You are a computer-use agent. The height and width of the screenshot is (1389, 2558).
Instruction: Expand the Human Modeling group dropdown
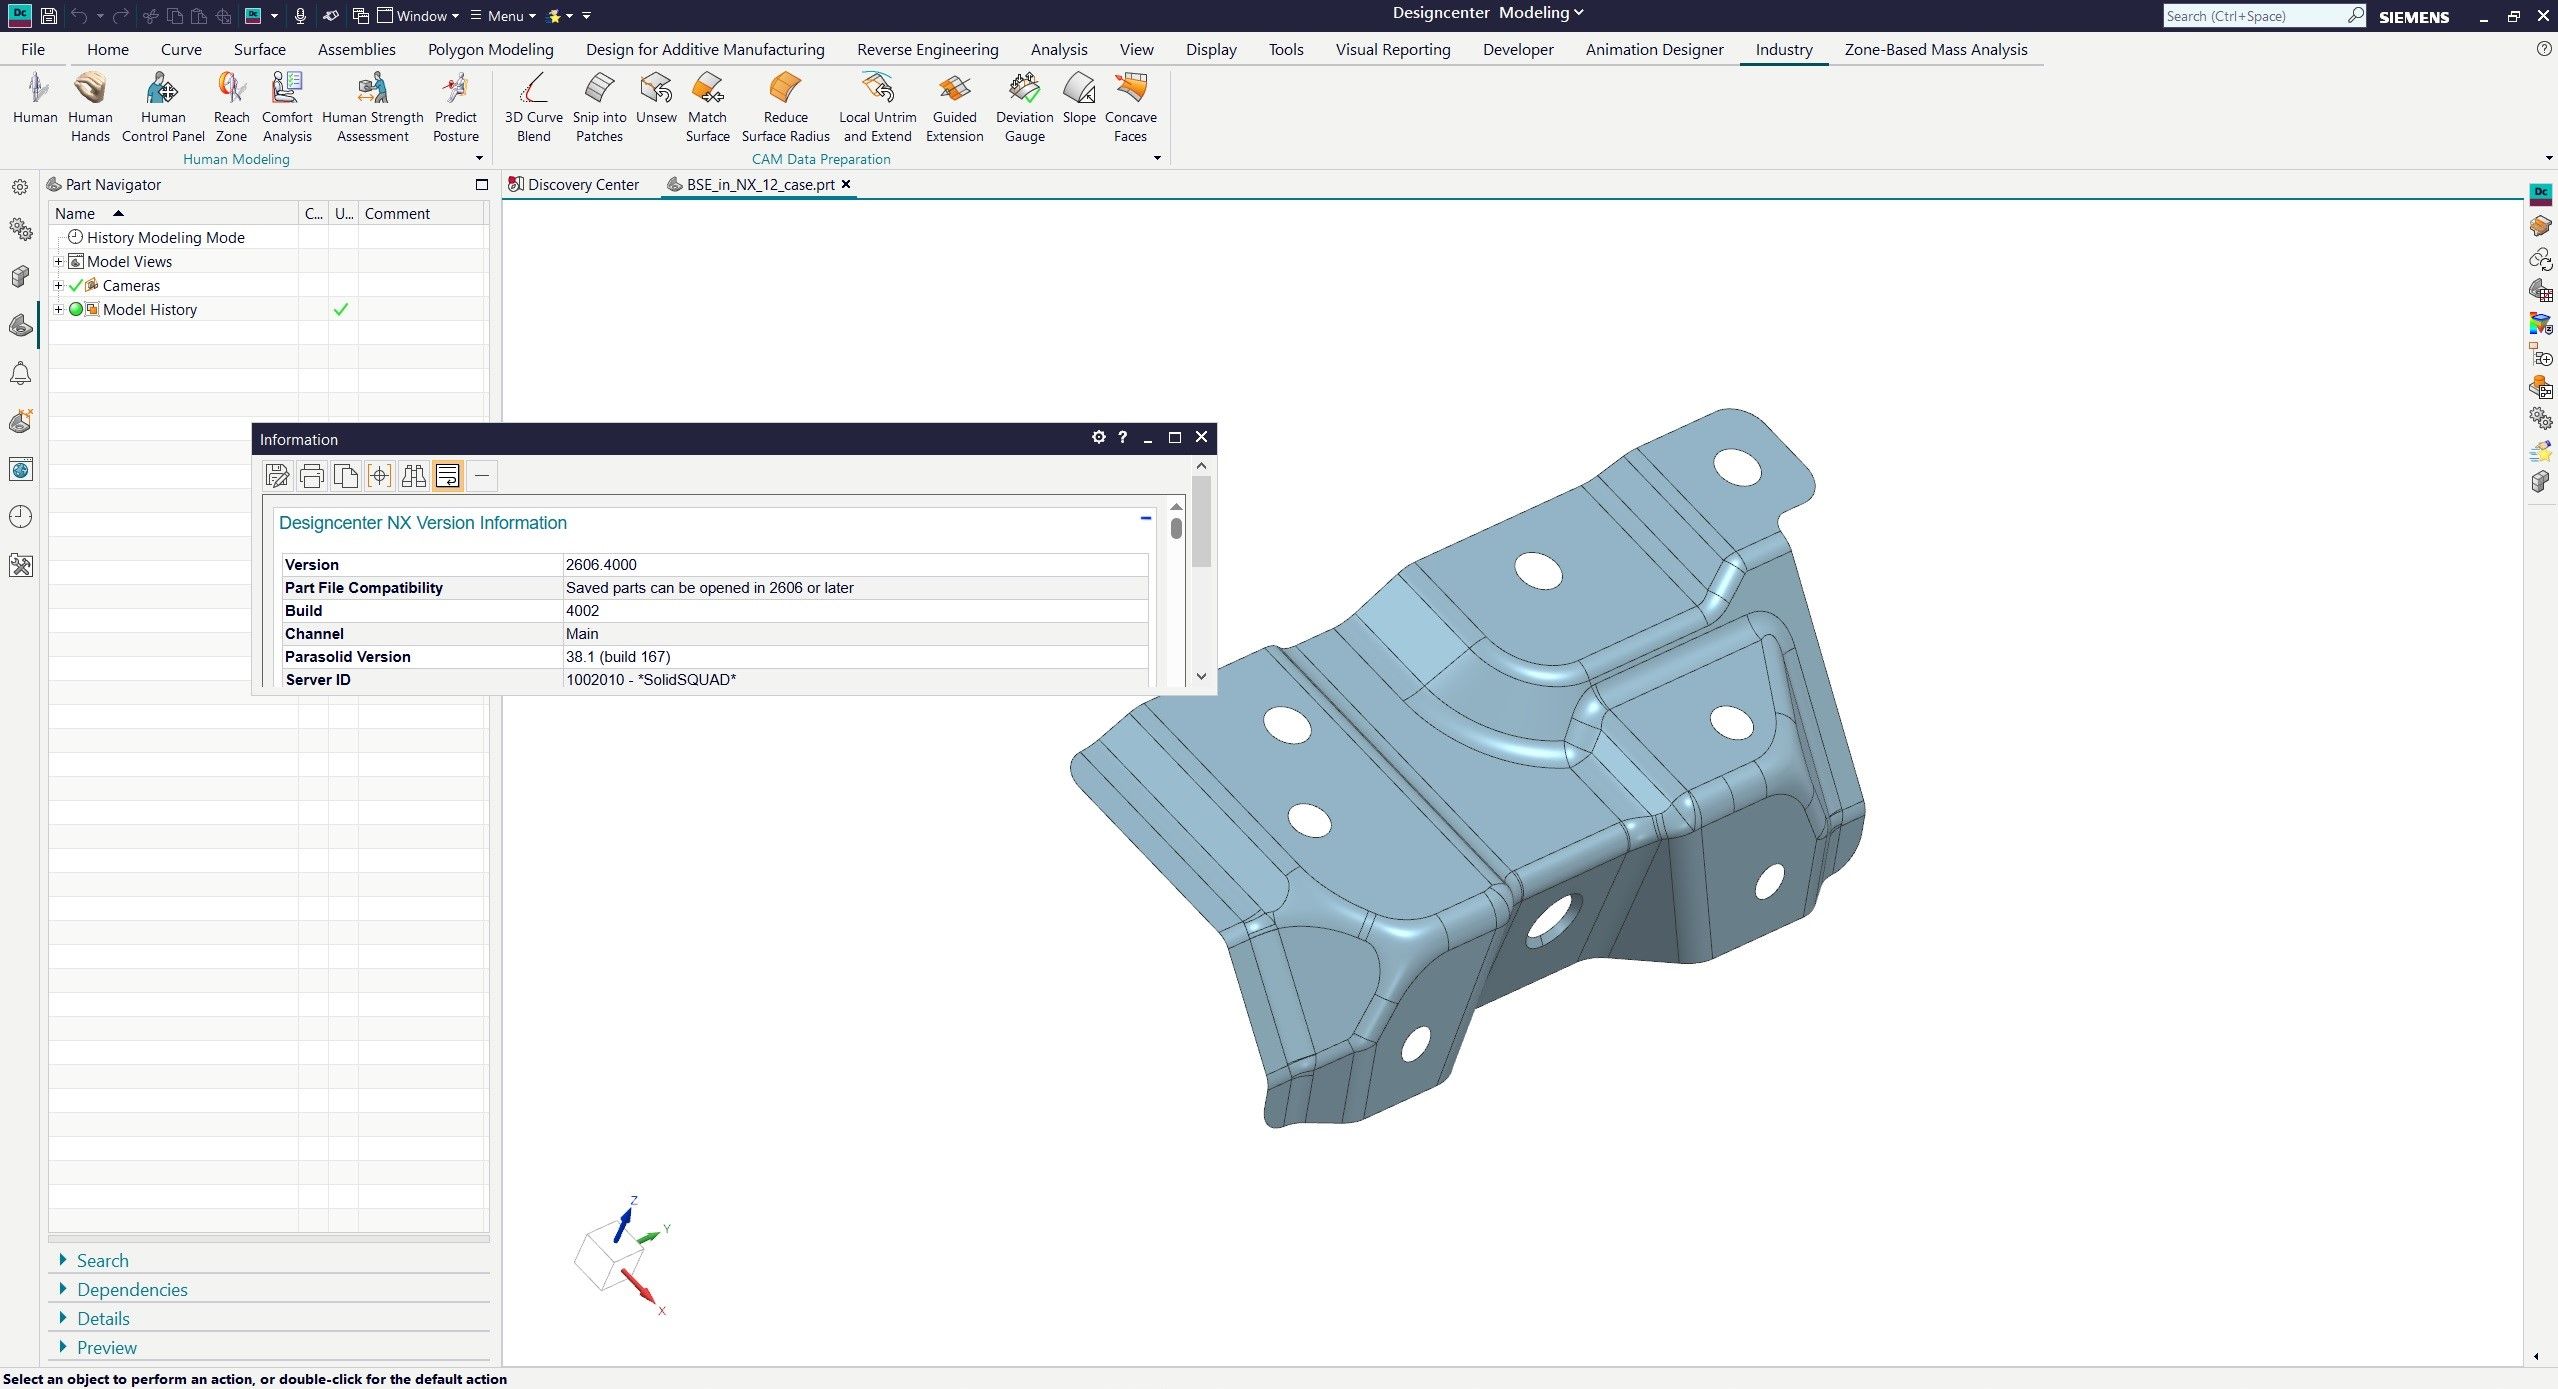pyautogui.click(x=479, y=158)
